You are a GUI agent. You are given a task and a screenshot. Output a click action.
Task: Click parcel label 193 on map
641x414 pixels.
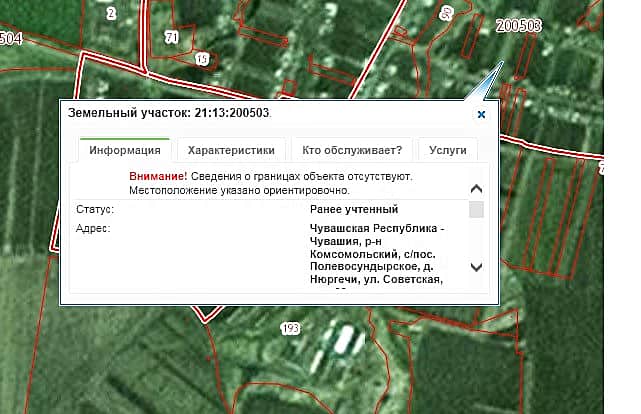tap(291, 328)
